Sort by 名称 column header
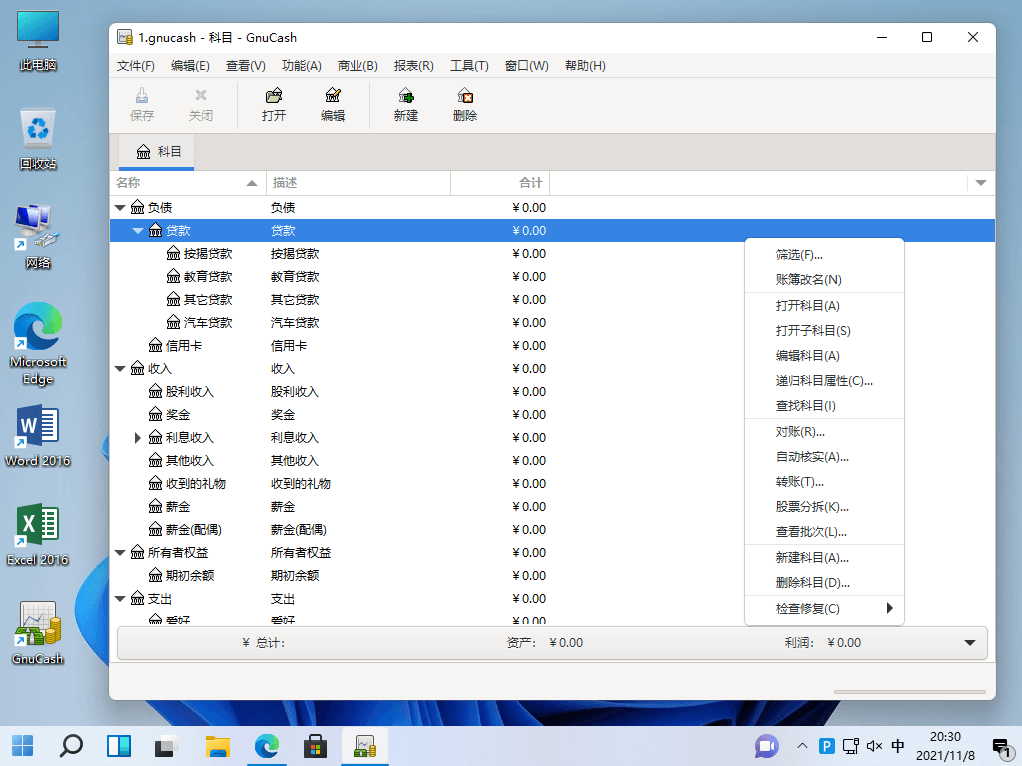This screenshot has width=1022, height=766. [188, 183]
